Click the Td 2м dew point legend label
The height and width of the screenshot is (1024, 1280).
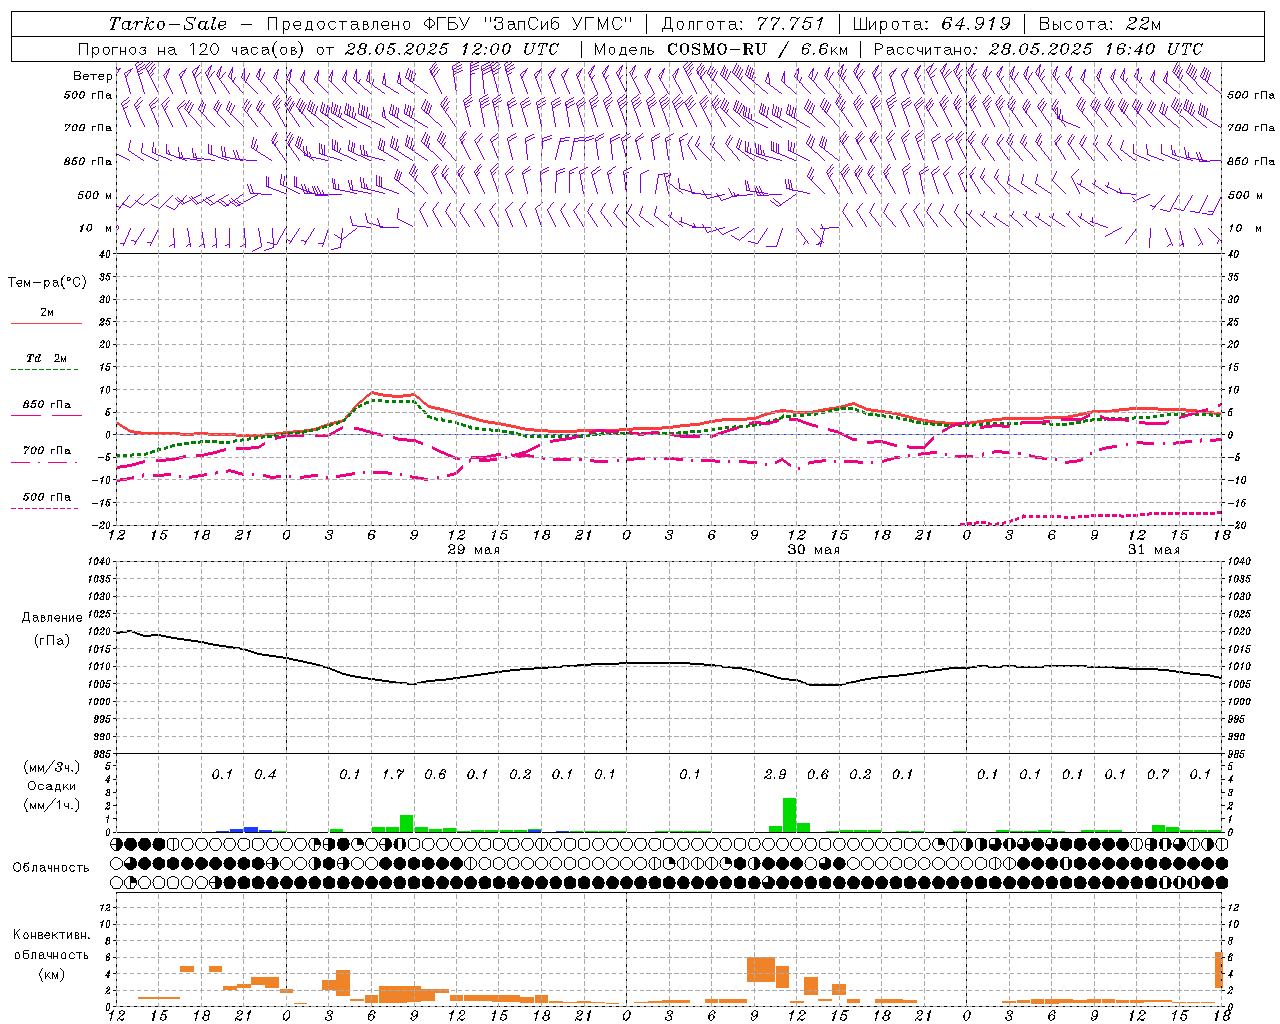(47, 358)
